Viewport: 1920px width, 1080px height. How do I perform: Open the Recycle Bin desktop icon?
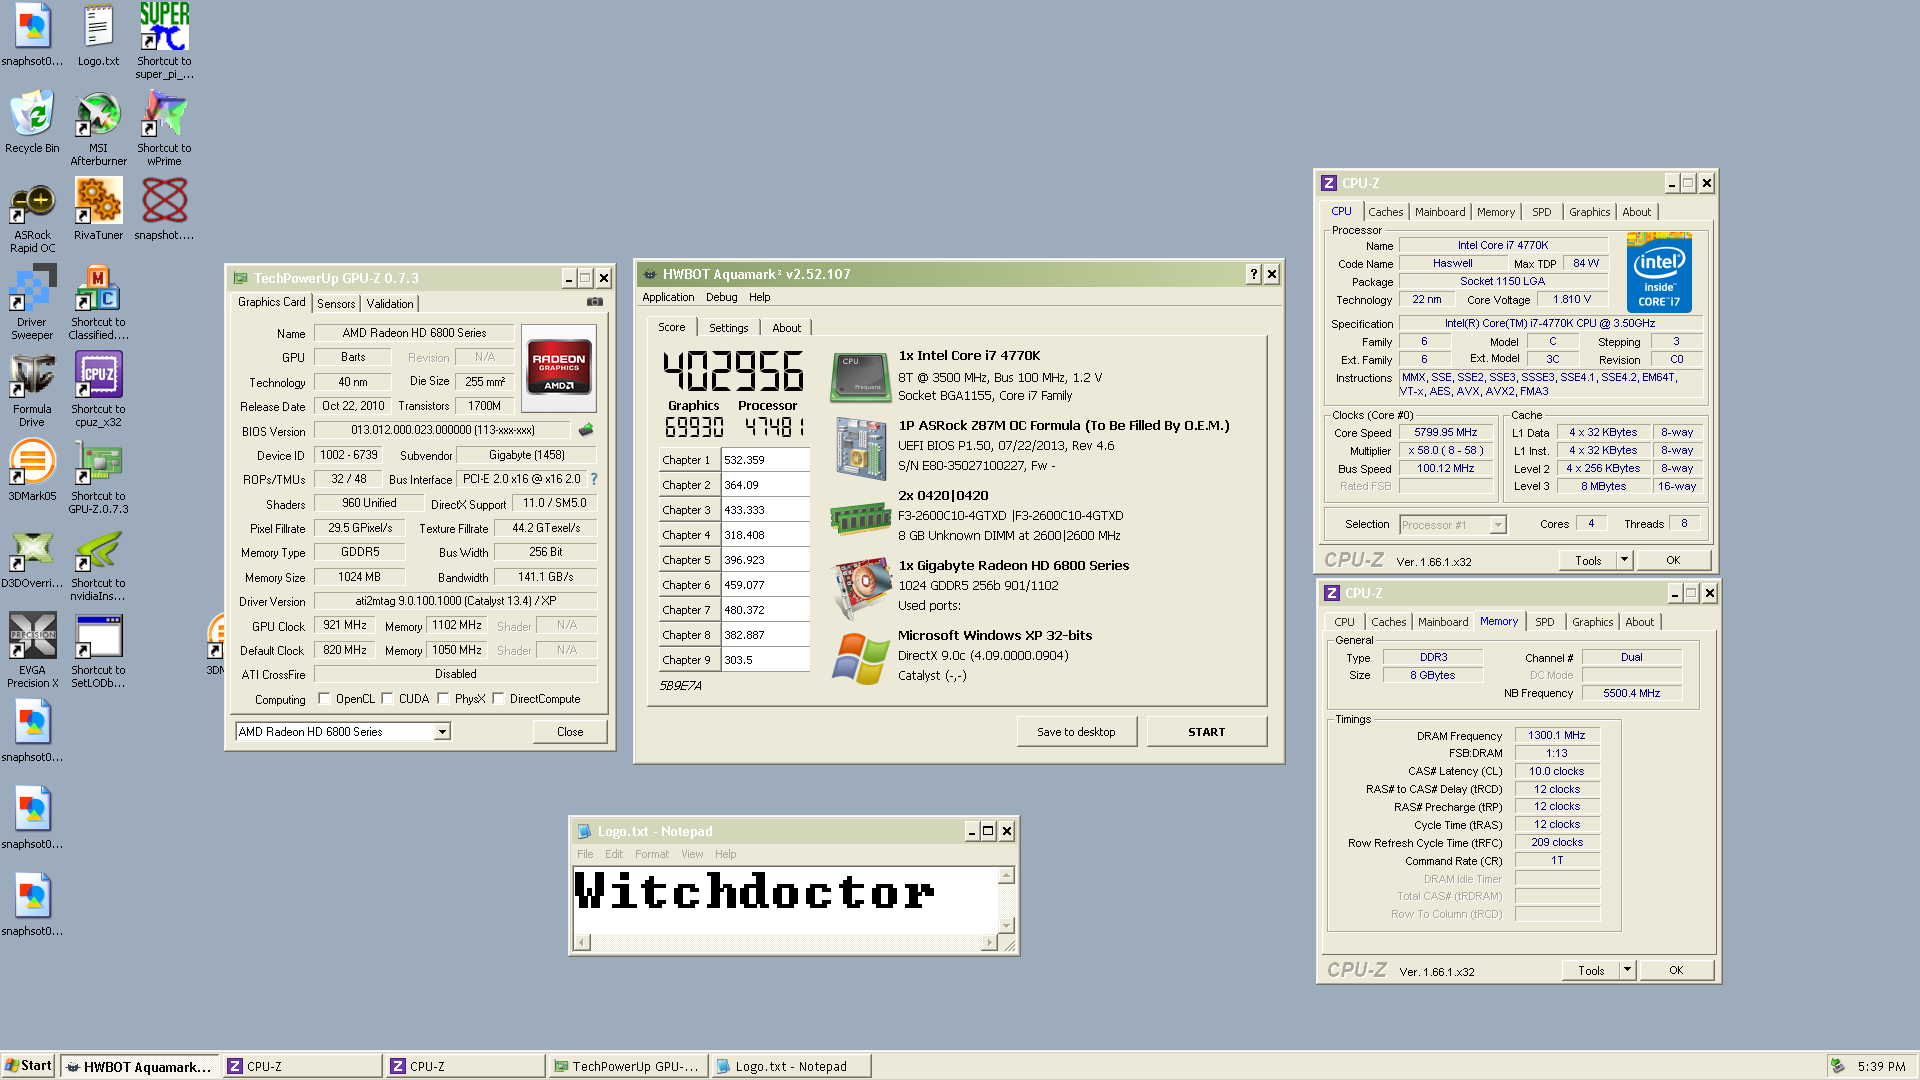pyautogui.click(x=32, y=123)
